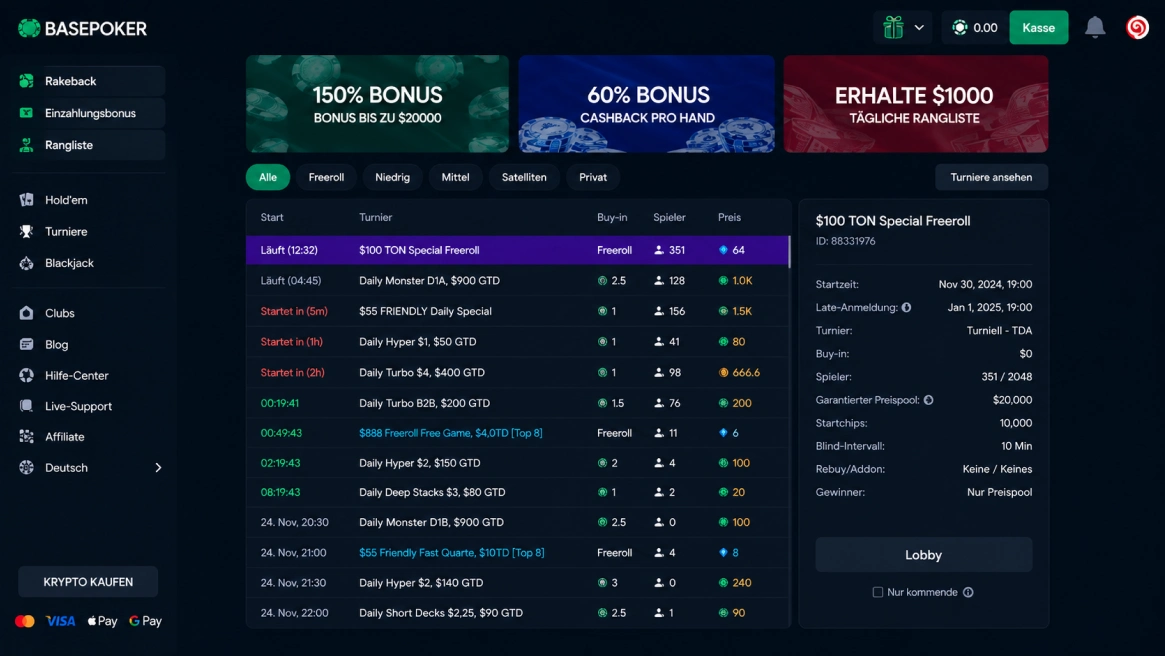Click KRYPTO KAUFEN button

coord(88,582)
